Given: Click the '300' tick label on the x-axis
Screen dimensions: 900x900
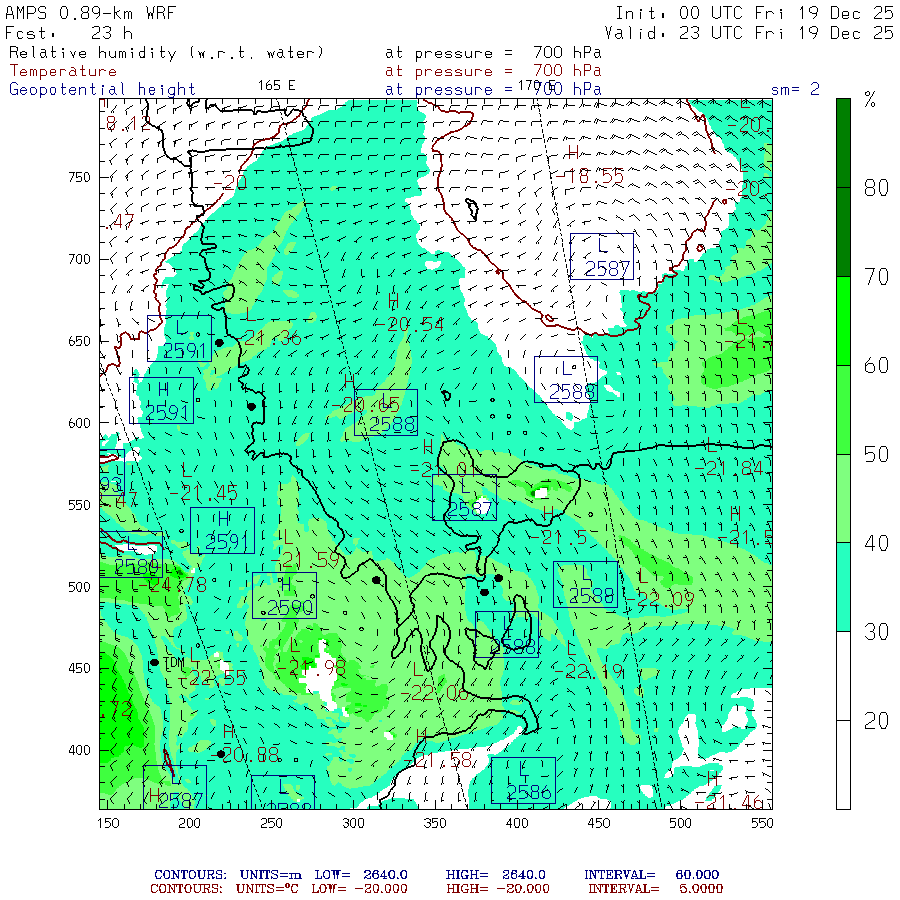Looking at the screenshot, I should click(x=354, y=823).
